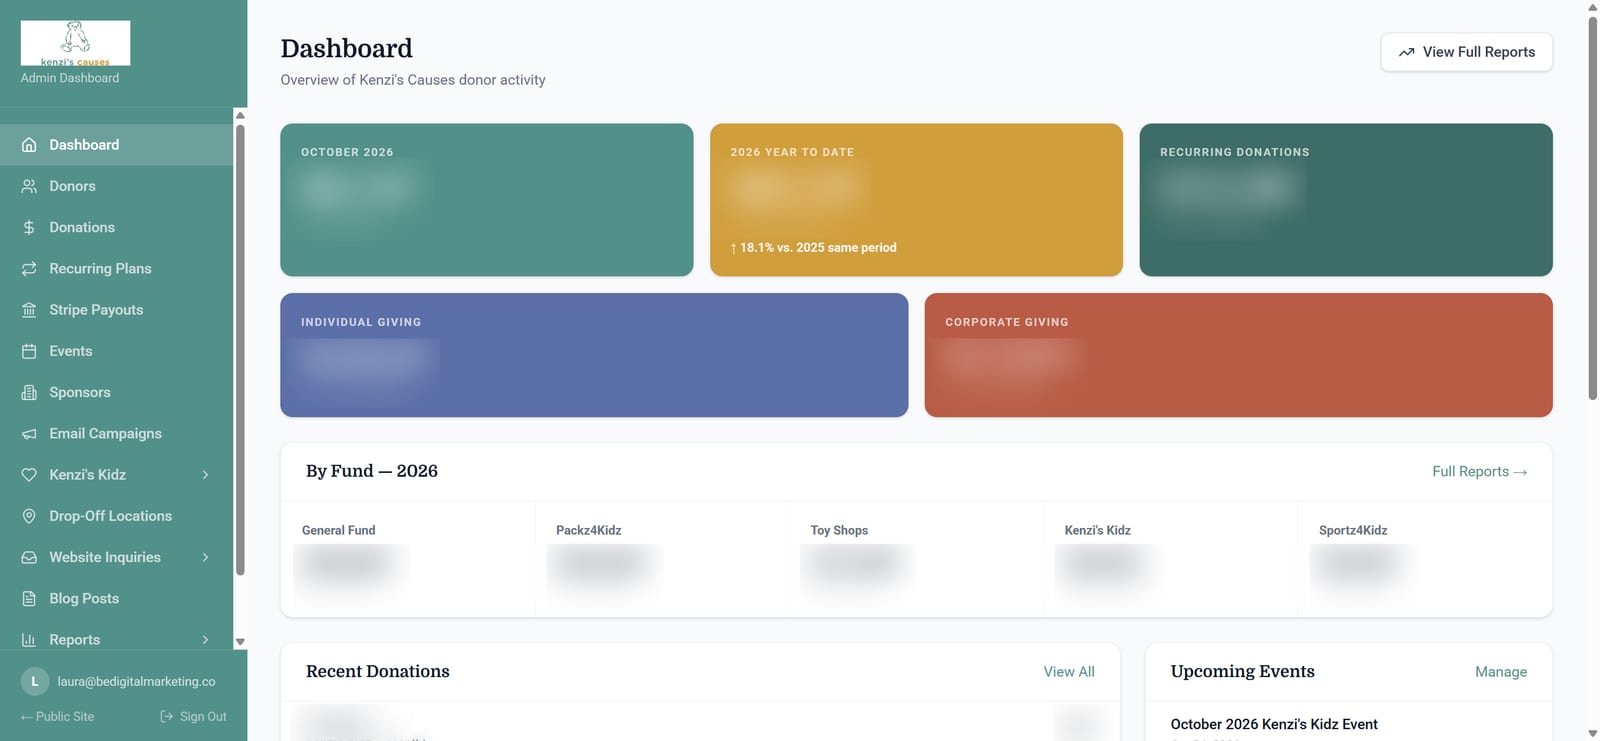This screenshot has height=741, width=1600.
Task: Click the 2026 Year To Date card
Action: pos(916,200)
